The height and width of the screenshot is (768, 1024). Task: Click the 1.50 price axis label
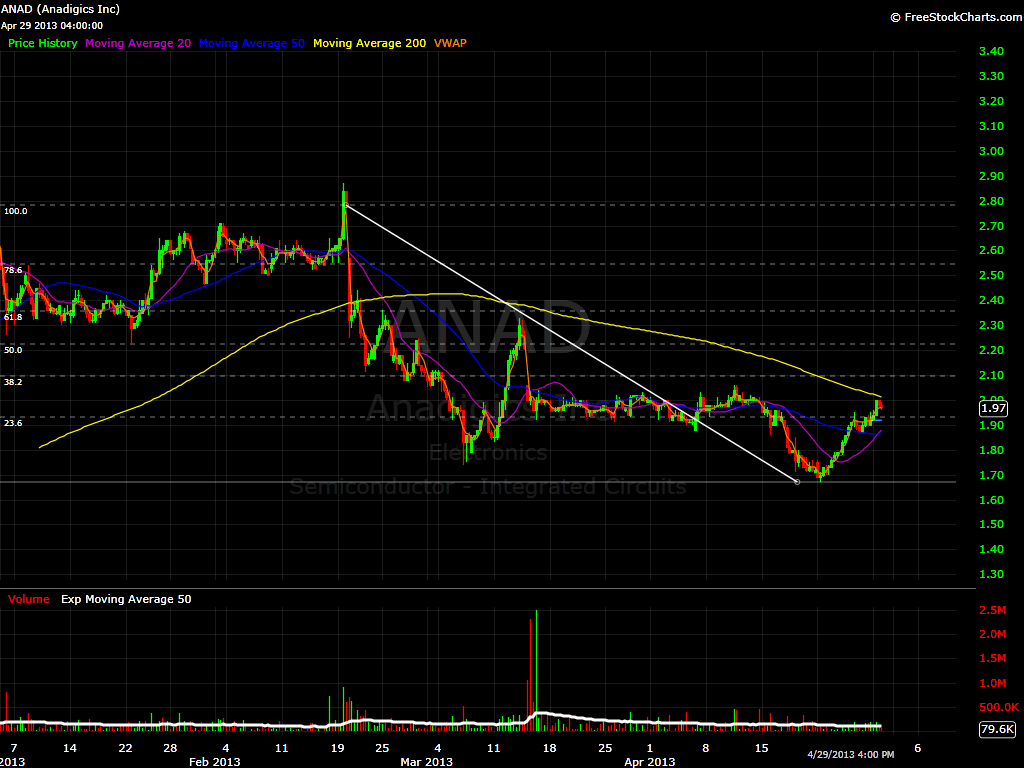pos(991,524)
